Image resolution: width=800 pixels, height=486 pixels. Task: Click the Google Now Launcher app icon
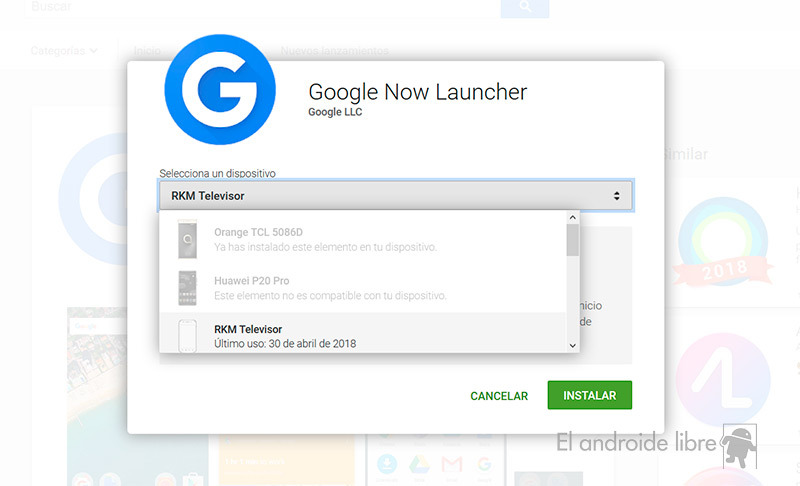[x=220, y=90]
